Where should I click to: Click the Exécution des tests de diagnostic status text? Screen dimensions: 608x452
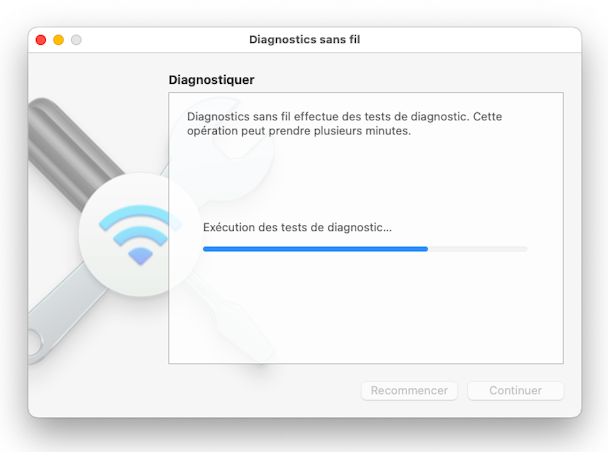297,227
